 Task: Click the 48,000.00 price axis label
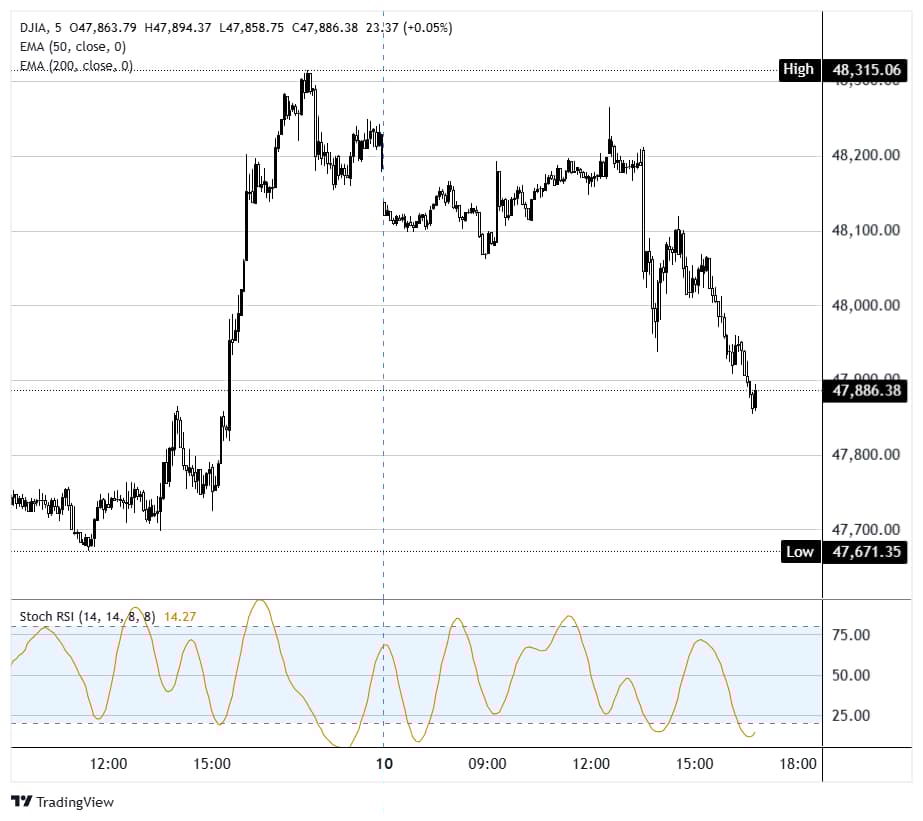click(865, 305)
